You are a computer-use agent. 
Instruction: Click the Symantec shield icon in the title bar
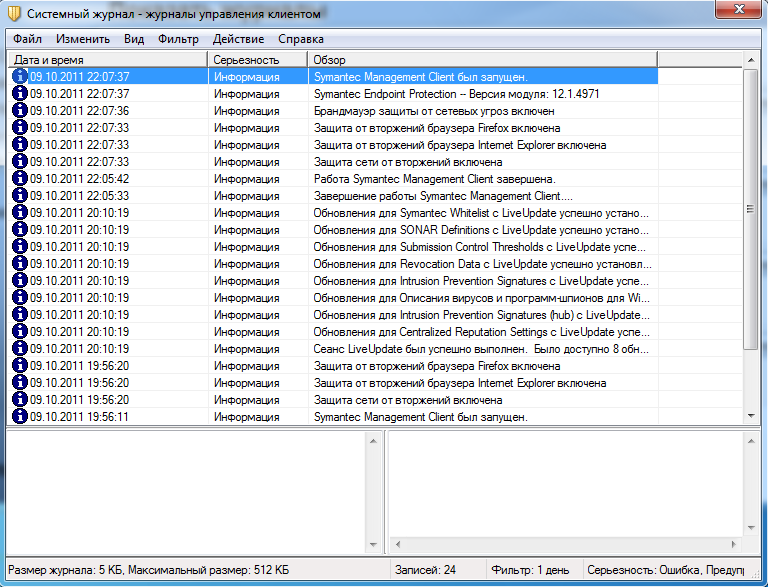[x=14, y=13]
